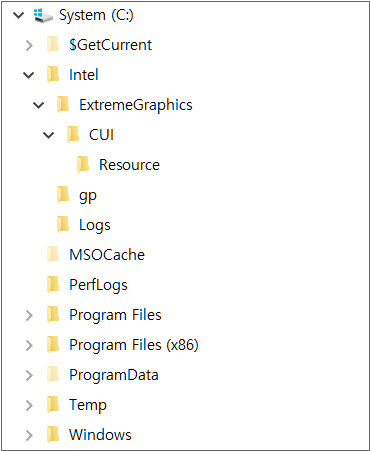This screenshot has height=451, width=370.
Task: Collapse the CUI folder chevron
Action: (x=49, y=135)
